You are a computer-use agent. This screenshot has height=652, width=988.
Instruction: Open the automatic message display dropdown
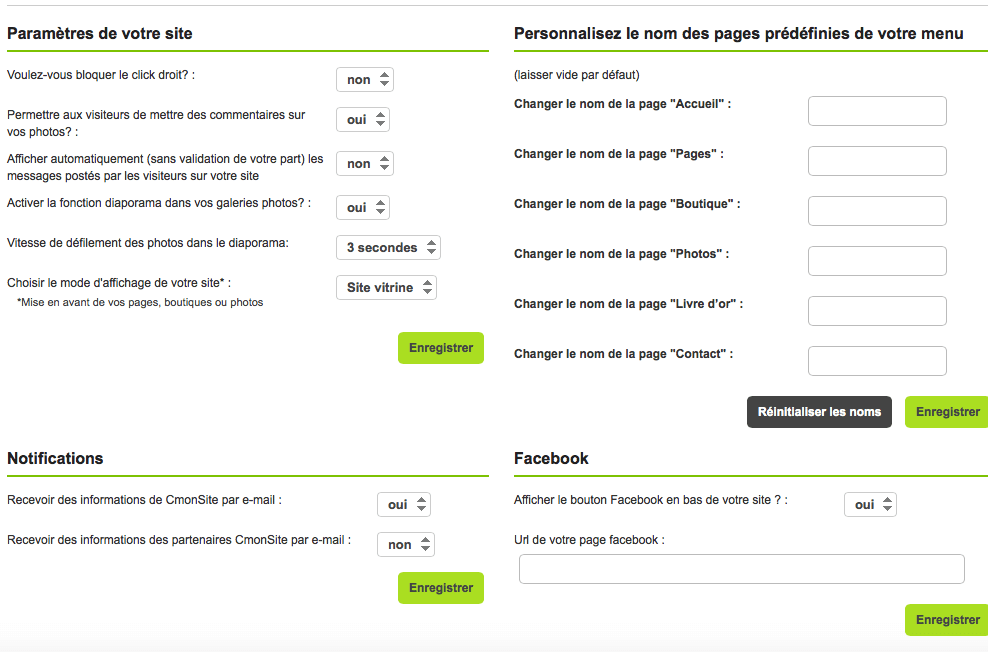[365, 164]
